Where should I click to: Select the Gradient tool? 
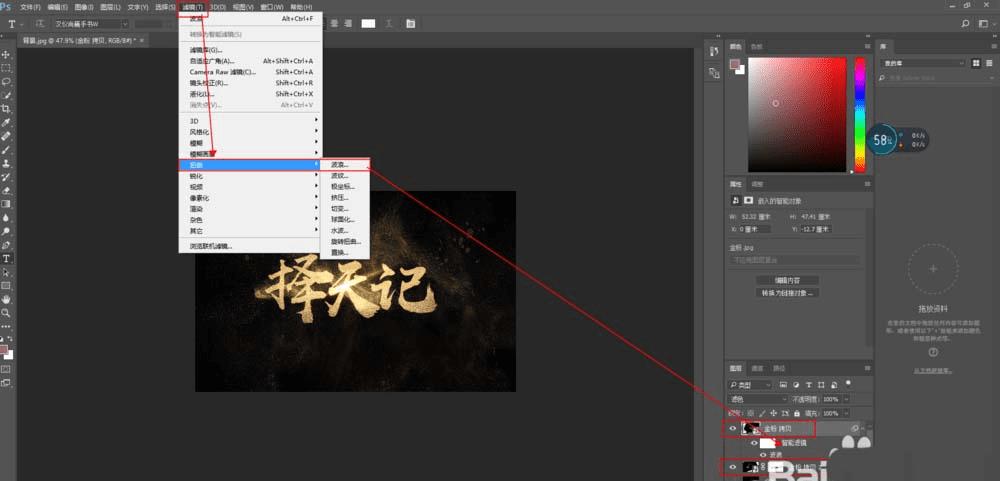pos(6,204)
